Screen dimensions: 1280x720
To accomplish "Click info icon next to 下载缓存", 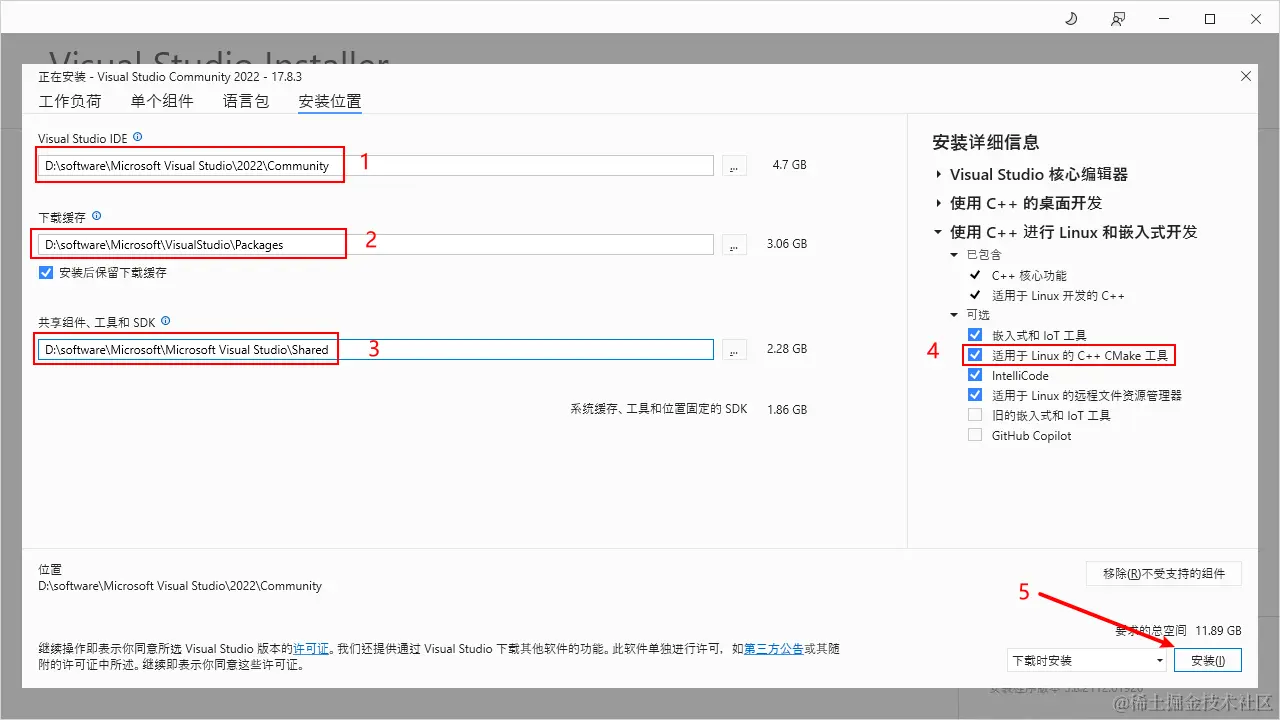I will pyautogui.click(x=96, y=215).
